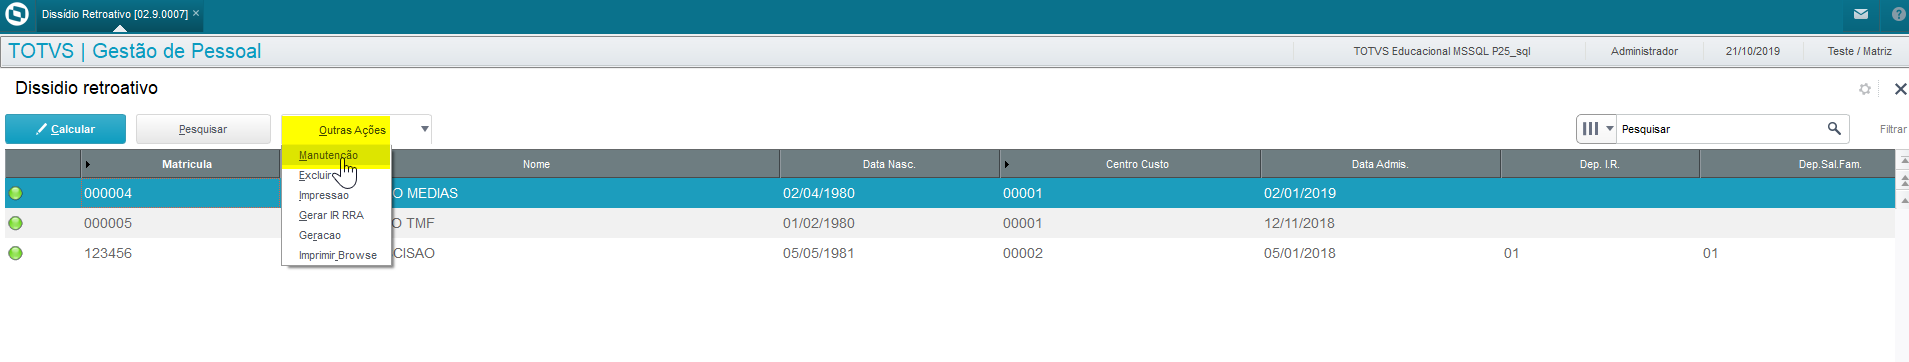Click the Teste / Matriz branch label
Screen dimensions: 1909x362
(x=1859, y=51)
